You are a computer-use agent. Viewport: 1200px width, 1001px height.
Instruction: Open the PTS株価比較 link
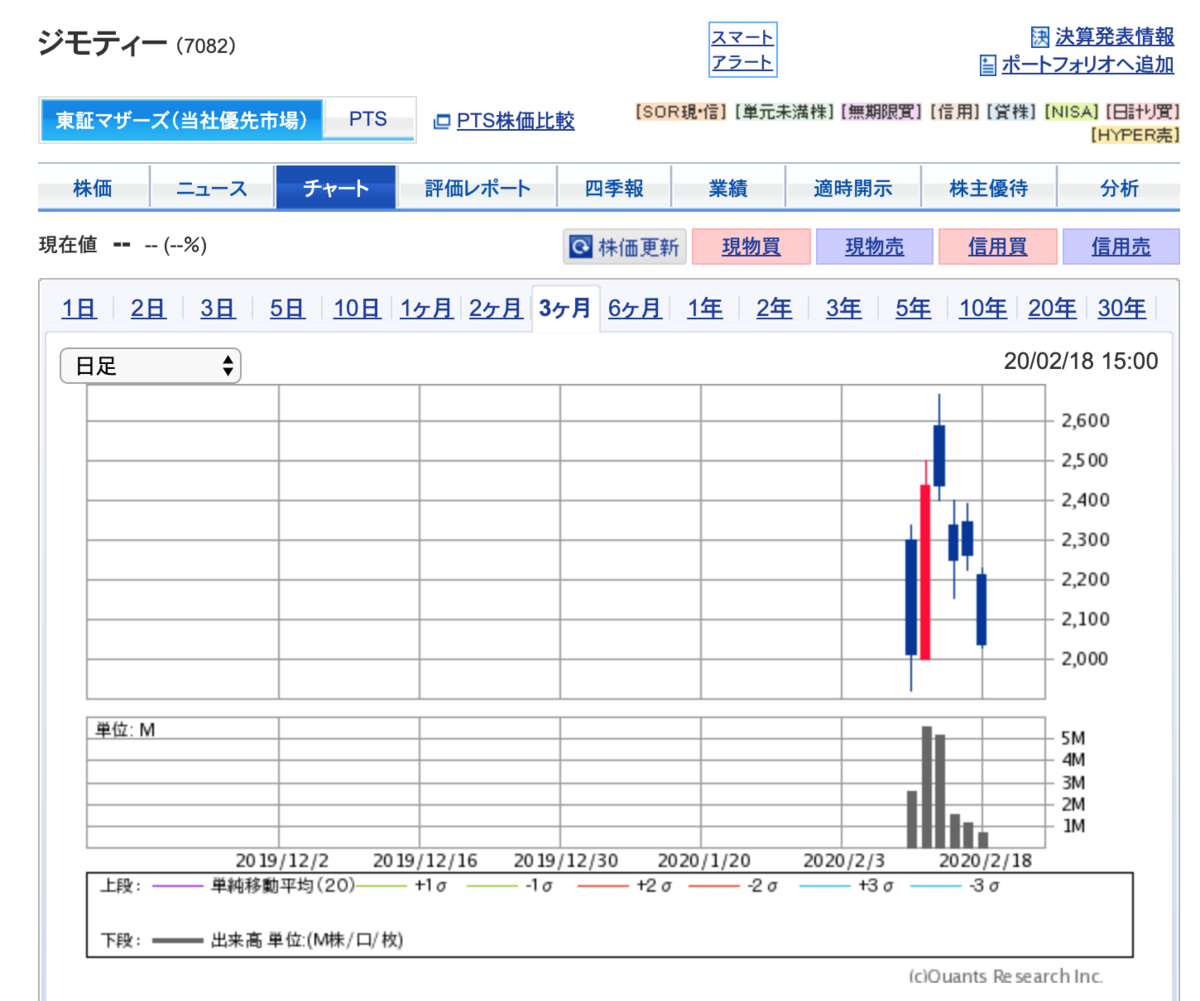click(x=516, y=122)
